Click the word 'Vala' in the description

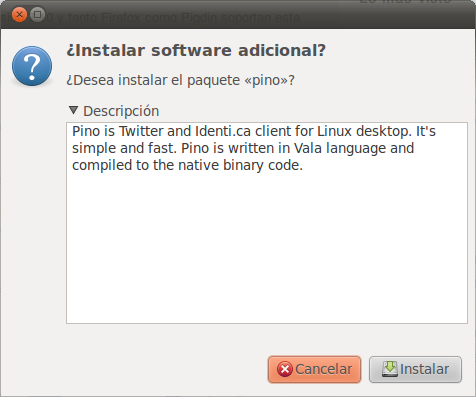tap(308, 148)
